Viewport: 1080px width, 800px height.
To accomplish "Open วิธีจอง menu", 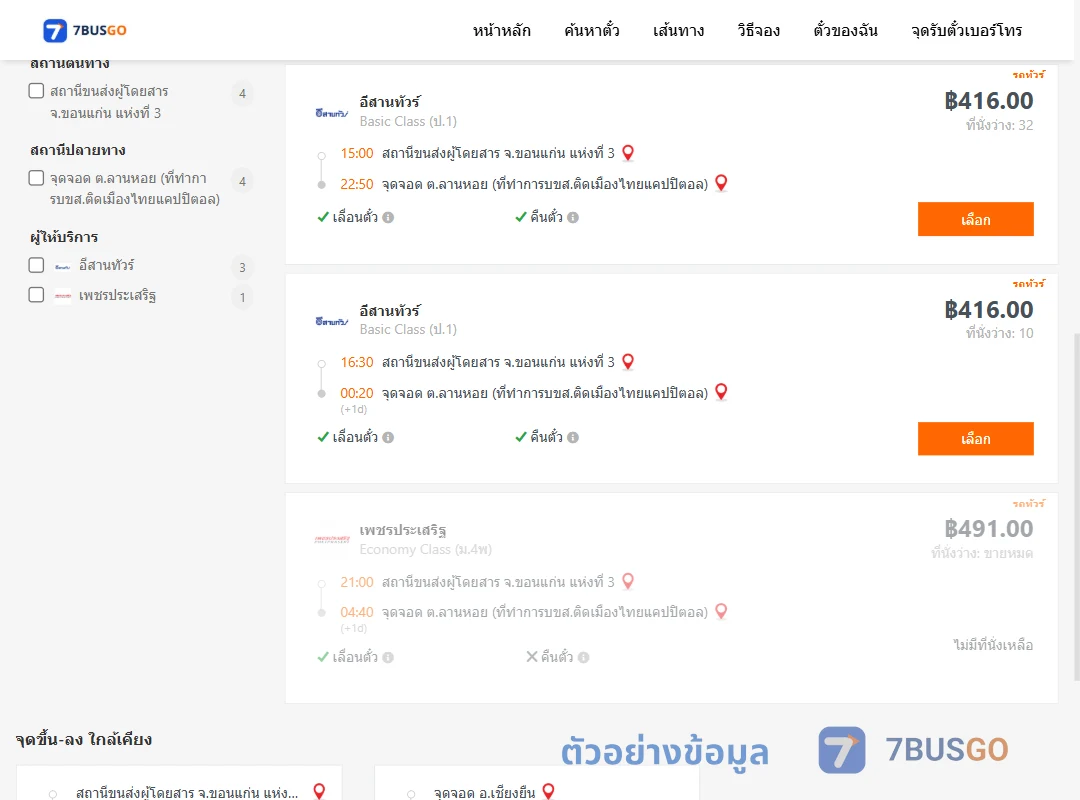I will [758, 30].
